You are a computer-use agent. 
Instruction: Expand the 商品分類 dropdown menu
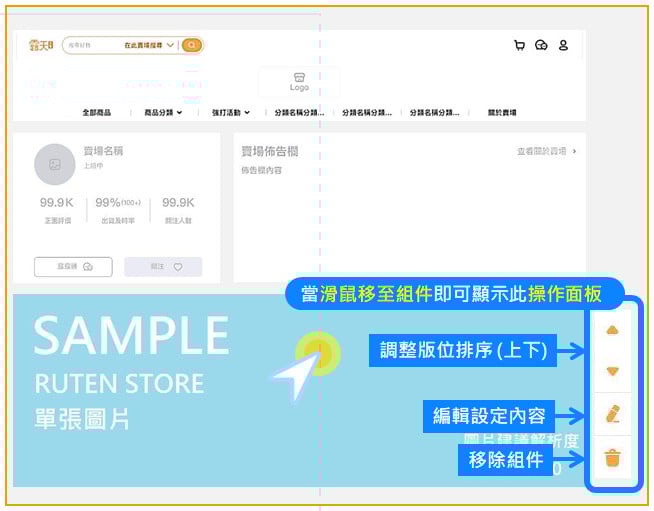pyautogui.click(x=163, y=113)
